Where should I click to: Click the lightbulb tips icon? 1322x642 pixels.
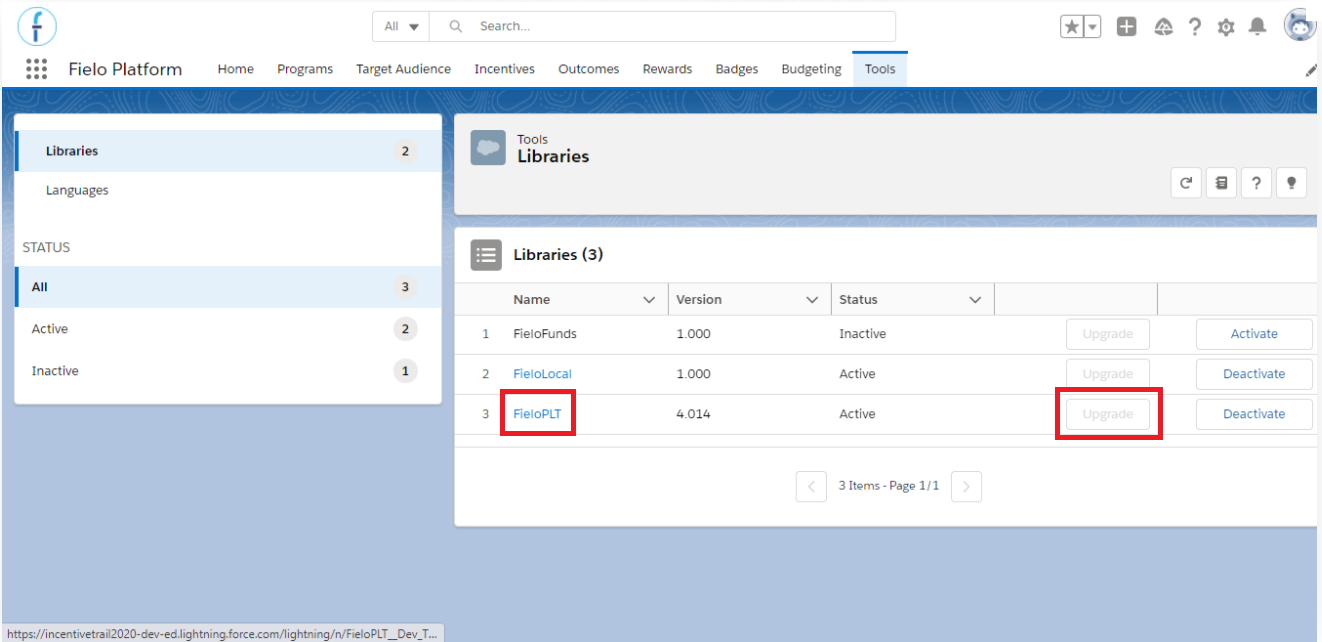tap(1291, 183)
